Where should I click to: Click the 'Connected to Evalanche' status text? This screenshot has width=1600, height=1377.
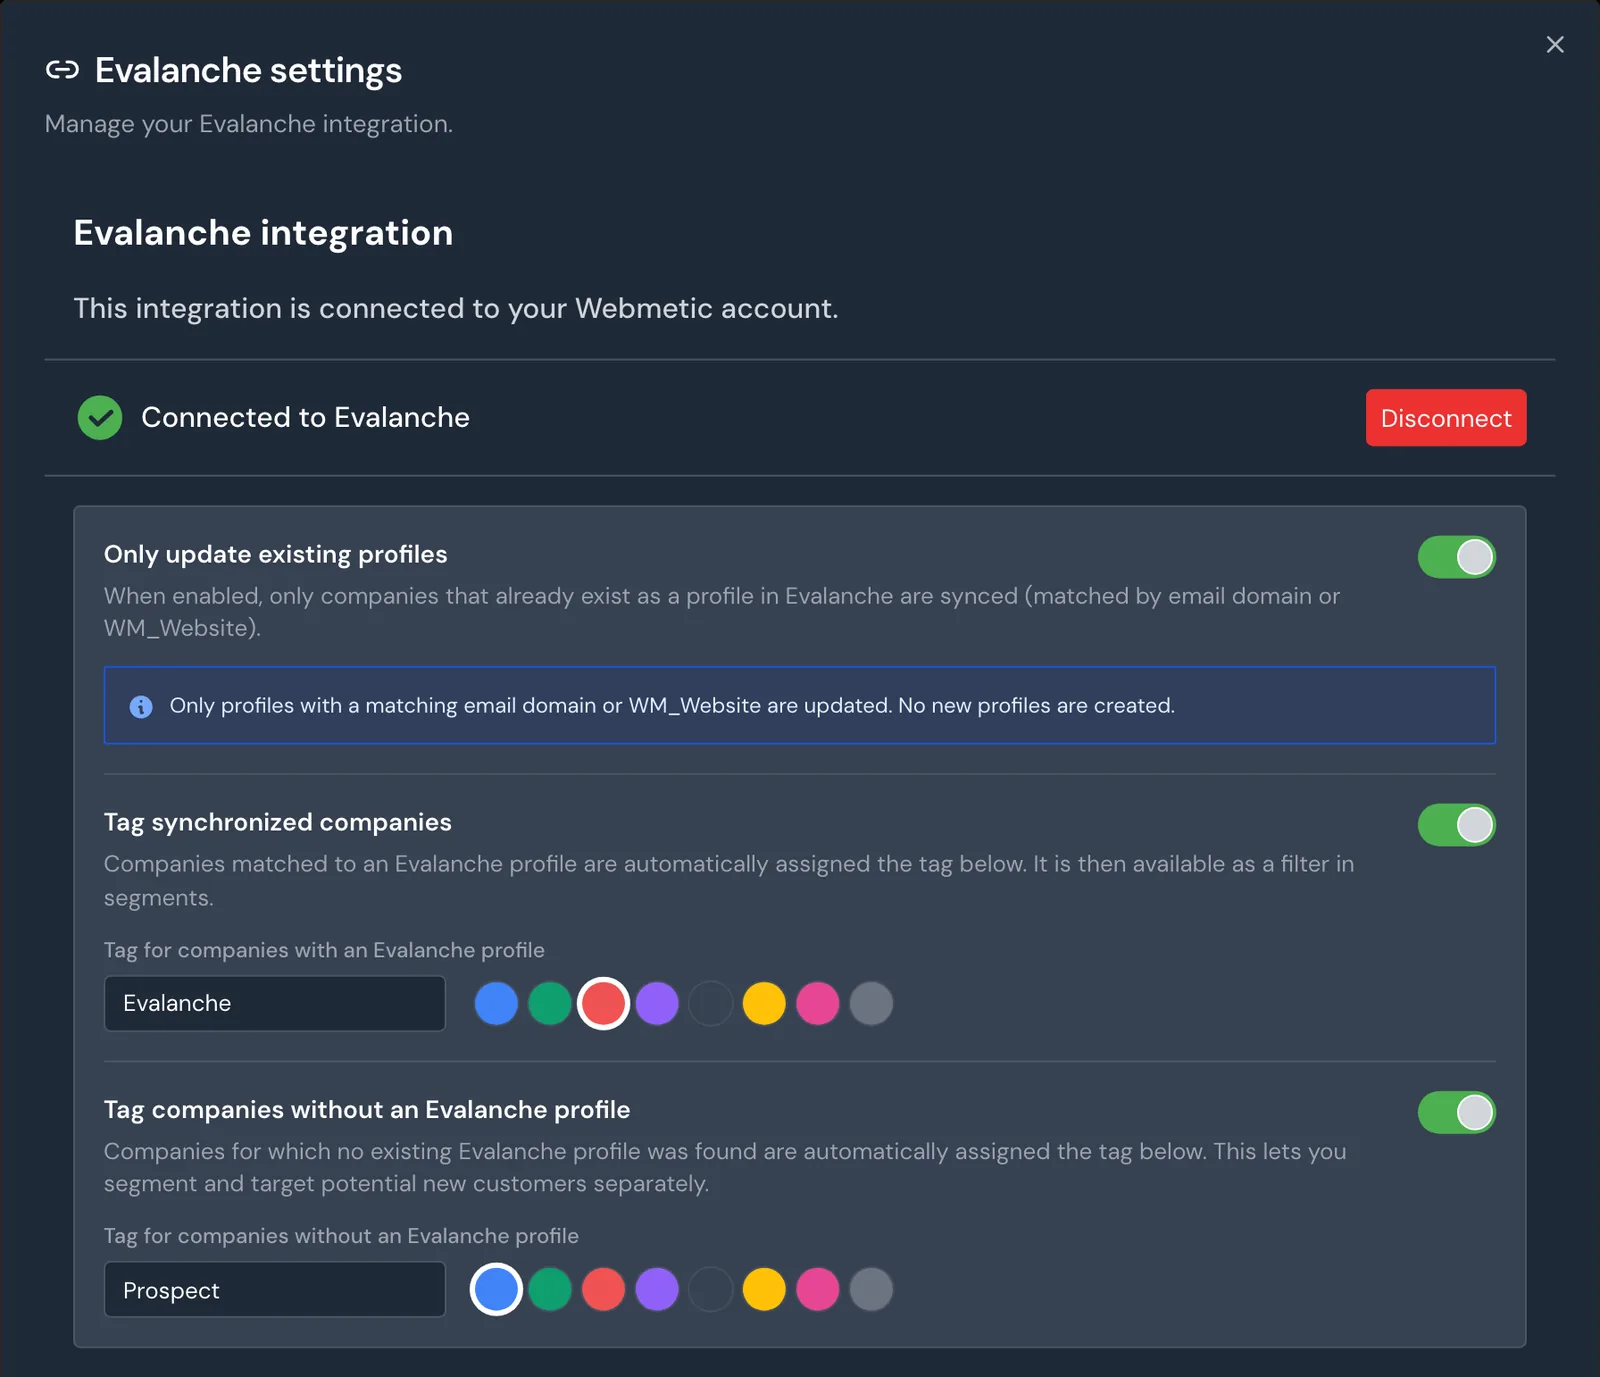pos(305,418)
